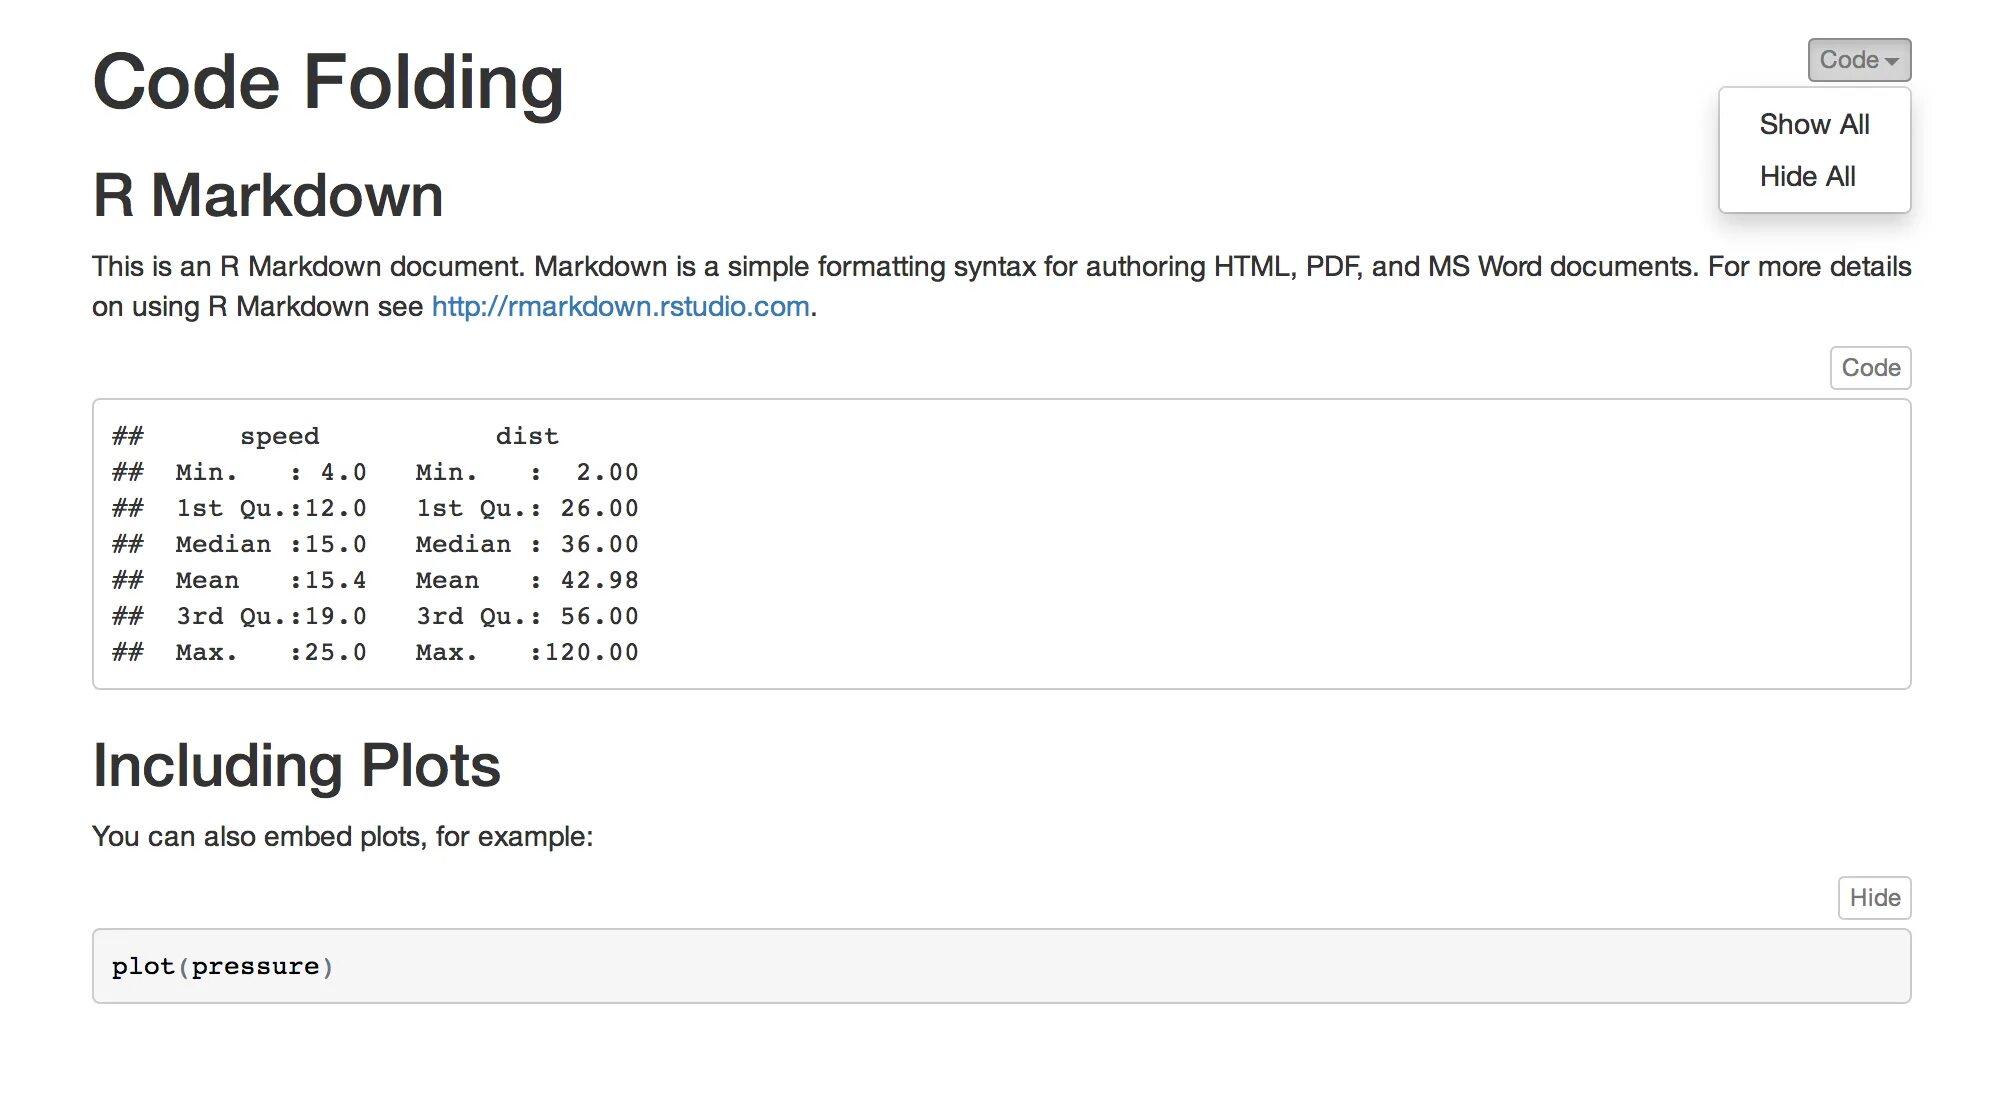Screen dimensions: 2006x1108
Task: Toggle the top-right Code dropdown menu
Action: pos(1857,57)
